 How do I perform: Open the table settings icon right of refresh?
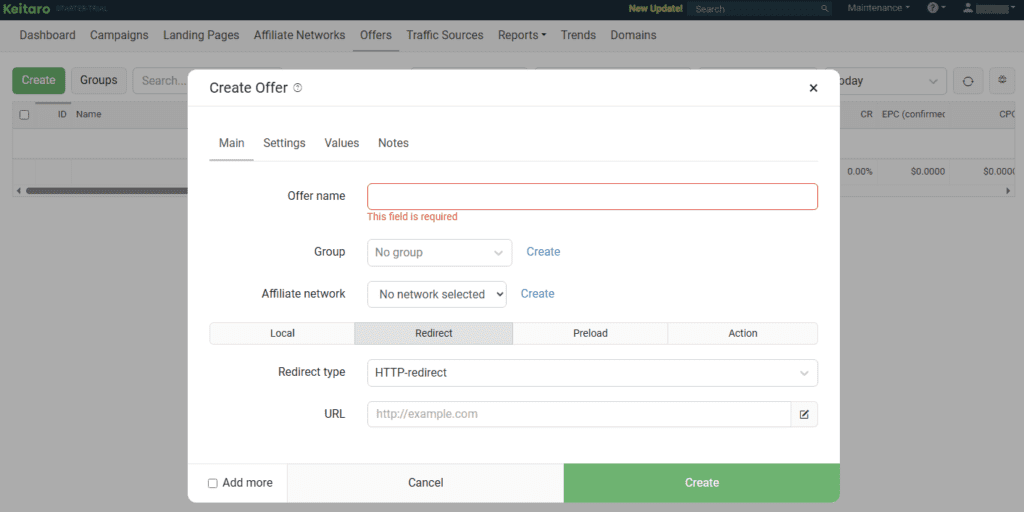(x=1003, y=81)
